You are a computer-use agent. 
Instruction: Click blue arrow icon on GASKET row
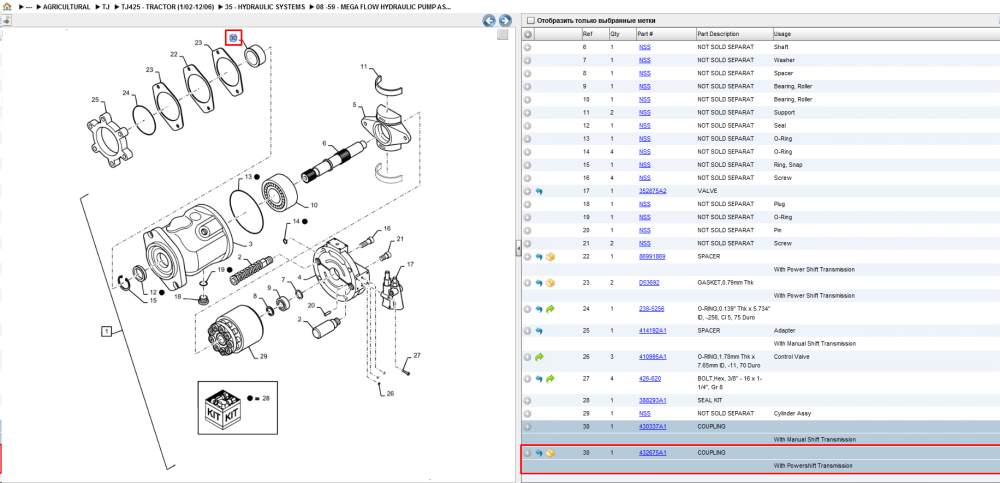pos(538,283)
